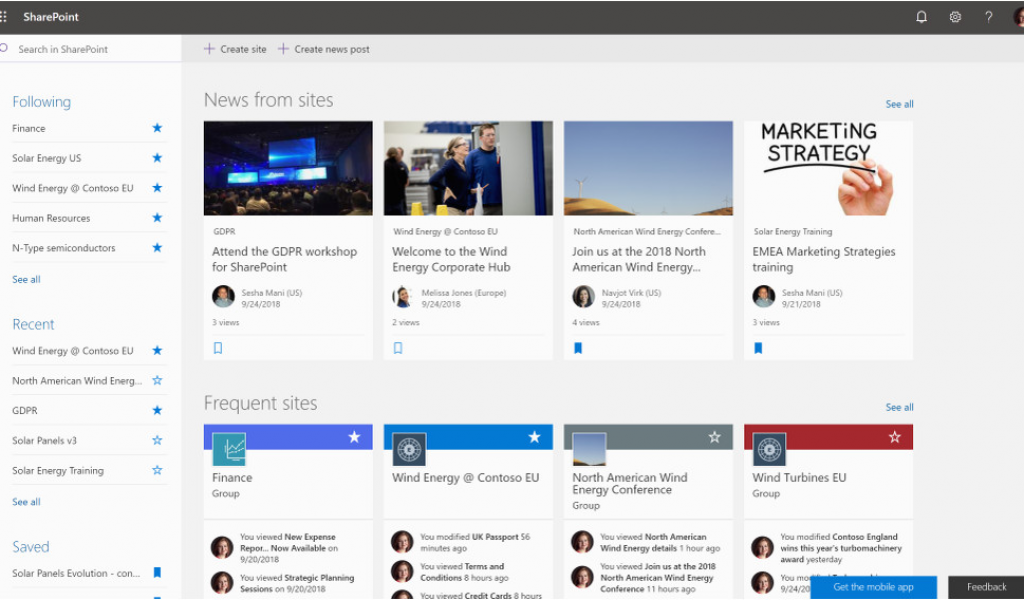See all recent sites
Image resolution: width=1024 pixels, height=600 pixels.
(x=26, y=502)
